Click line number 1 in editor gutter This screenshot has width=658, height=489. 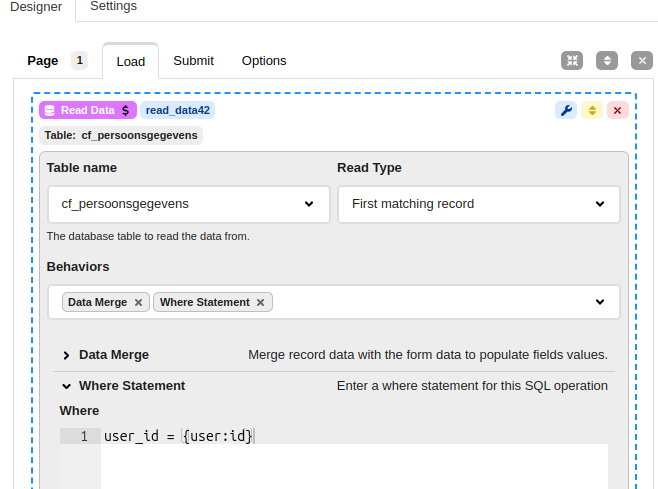click(84, 437)
